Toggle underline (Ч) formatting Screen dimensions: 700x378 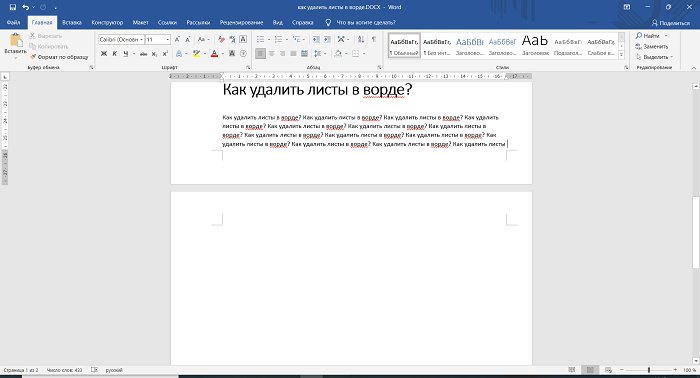pos(125,54)
